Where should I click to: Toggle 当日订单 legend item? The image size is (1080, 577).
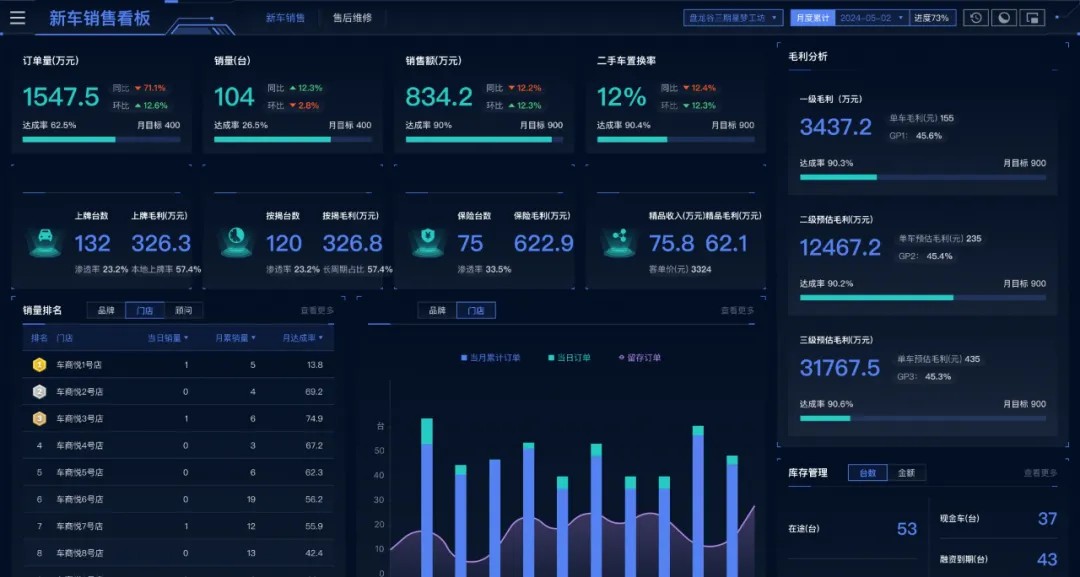tap(569, 358)
